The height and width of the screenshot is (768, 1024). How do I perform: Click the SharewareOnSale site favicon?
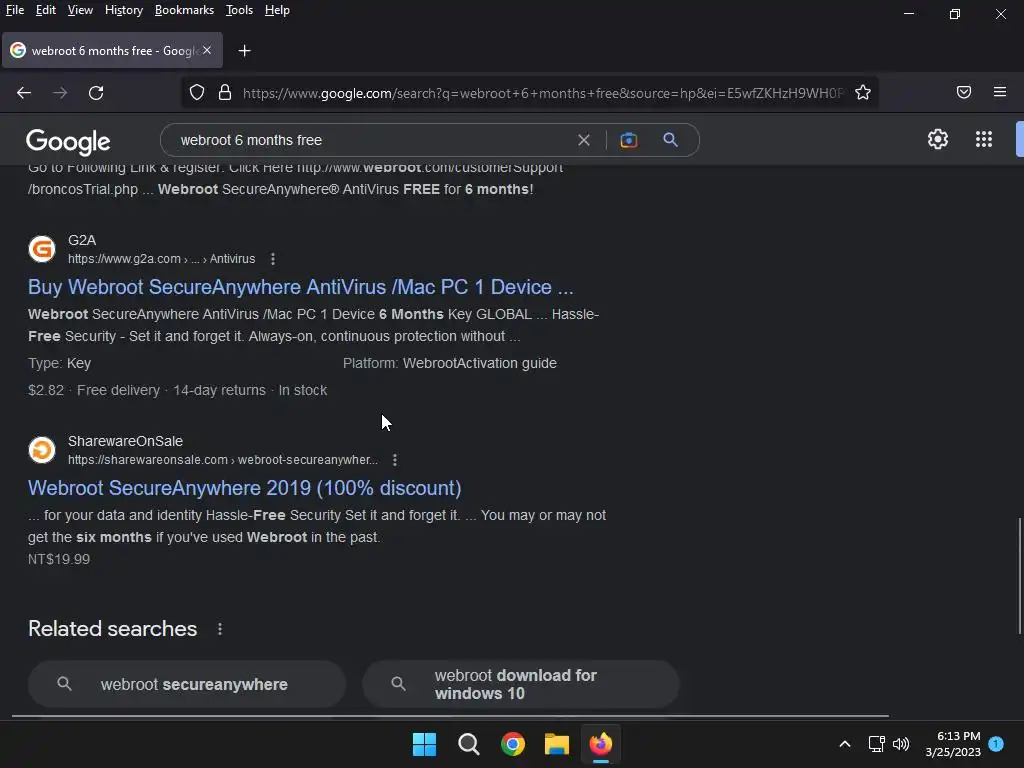(42, 450)
